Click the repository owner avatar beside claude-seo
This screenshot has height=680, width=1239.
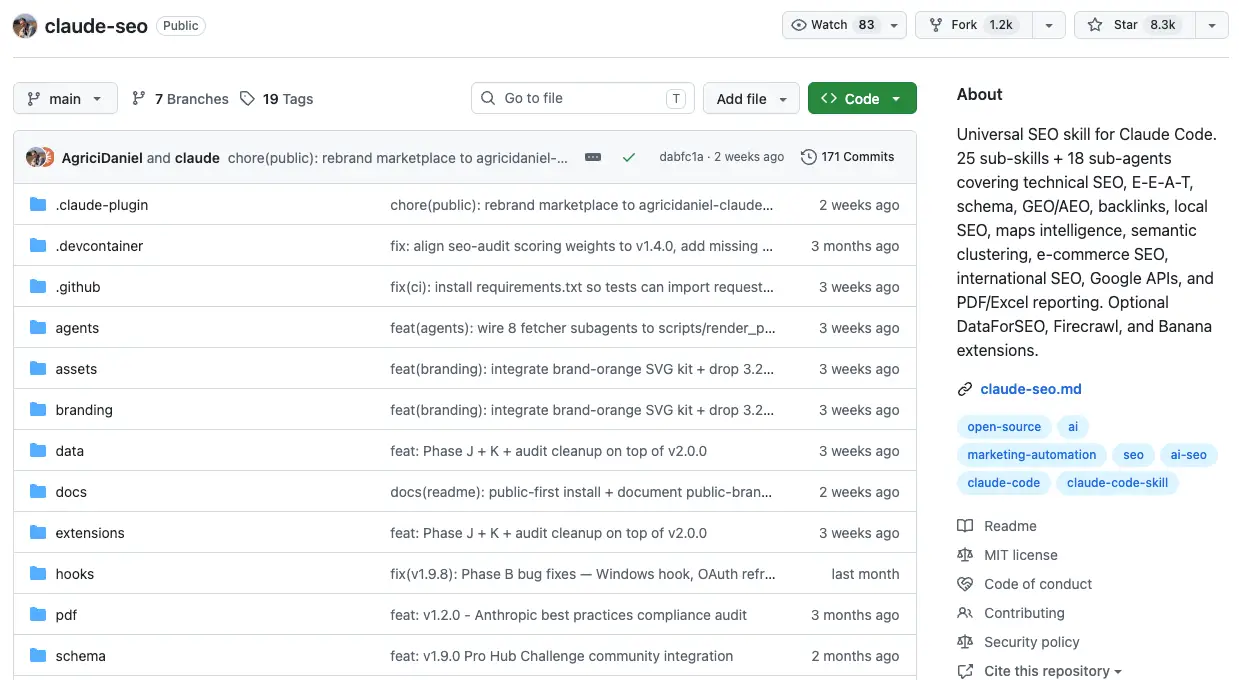25,26
